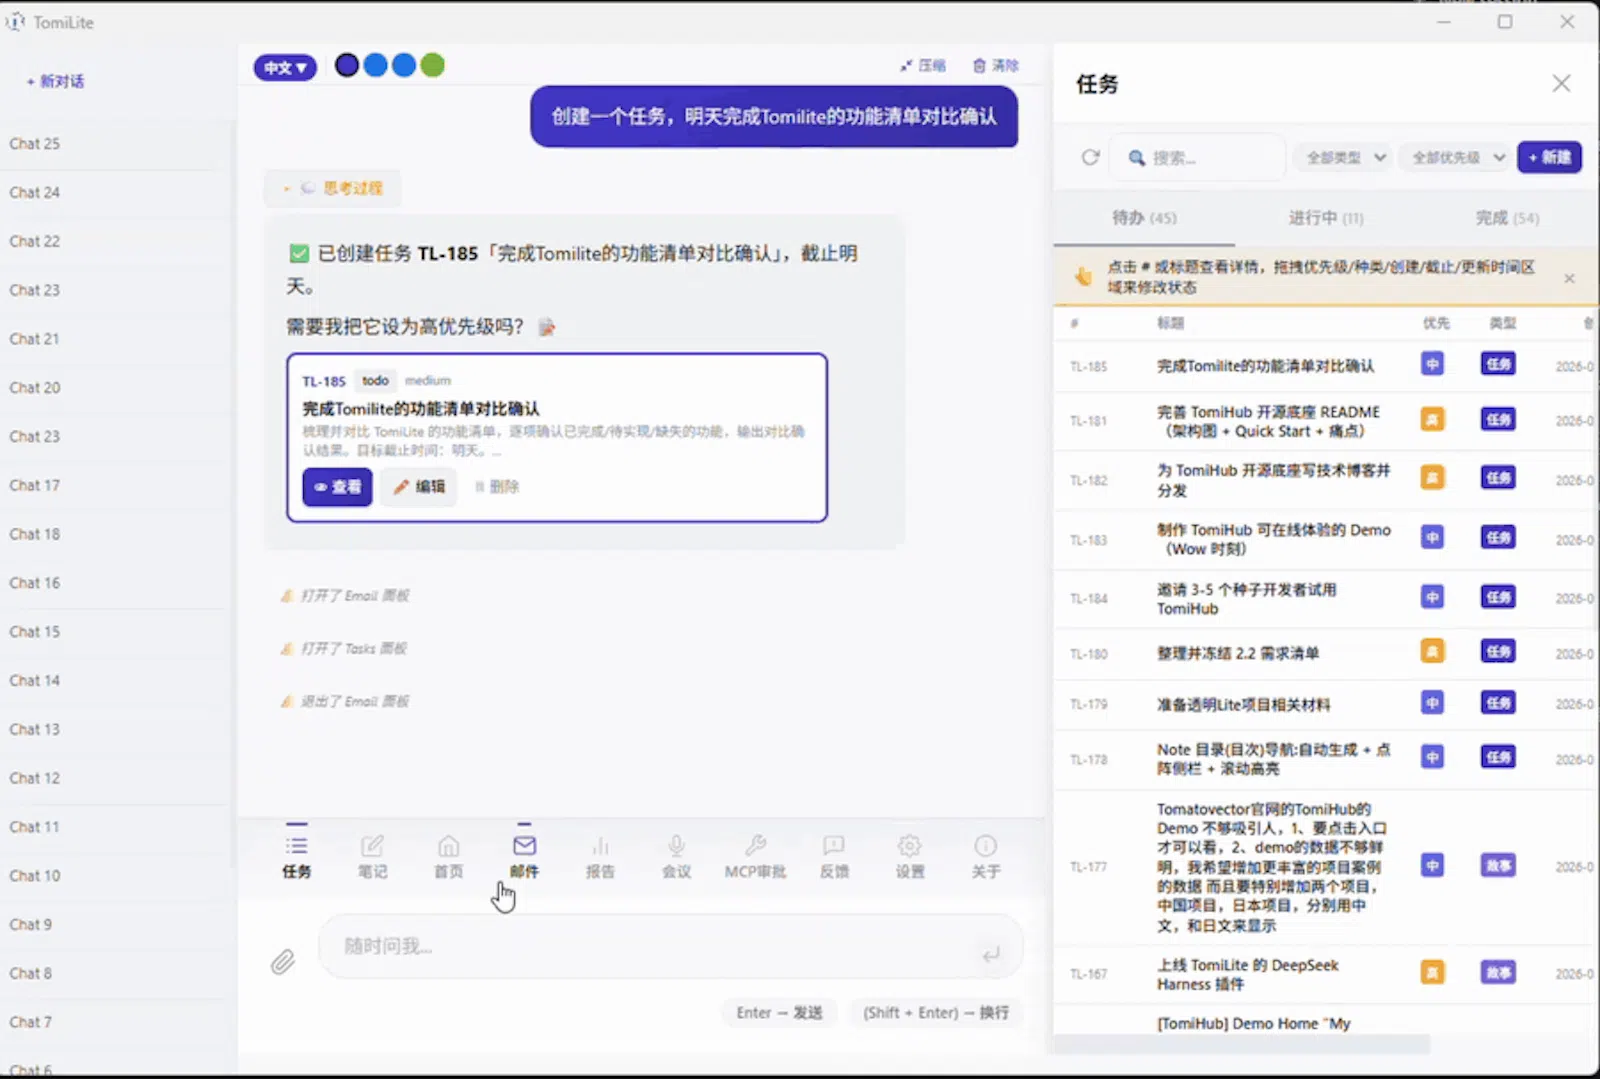Click the 随时问我 message input box

670,946
